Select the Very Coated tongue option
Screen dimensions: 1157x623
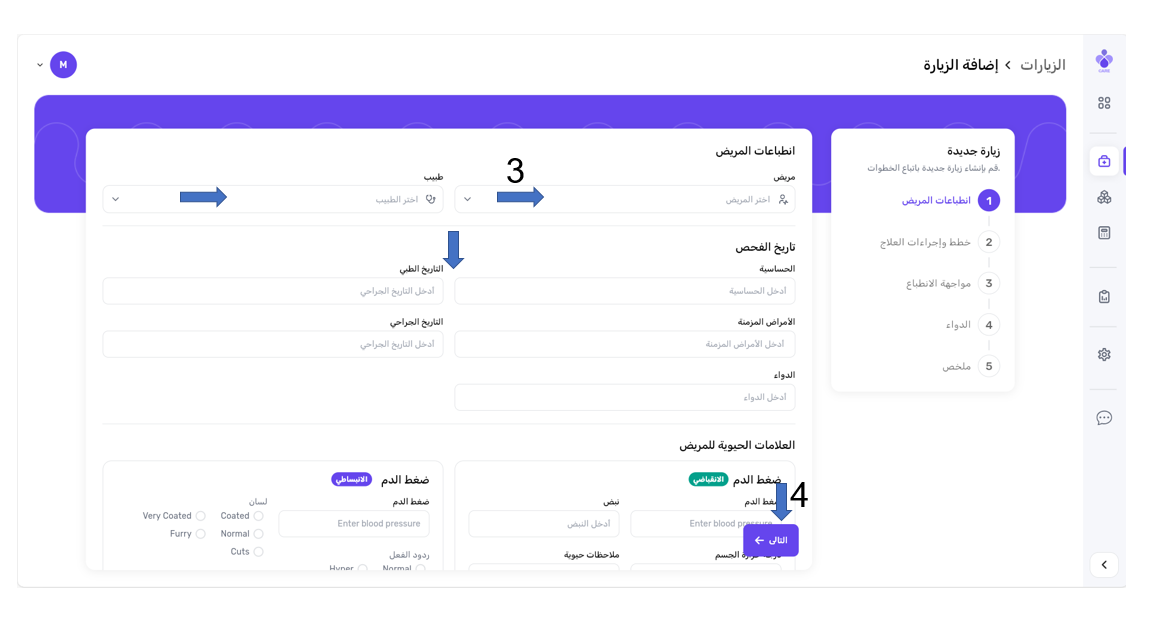coord(200,516)
